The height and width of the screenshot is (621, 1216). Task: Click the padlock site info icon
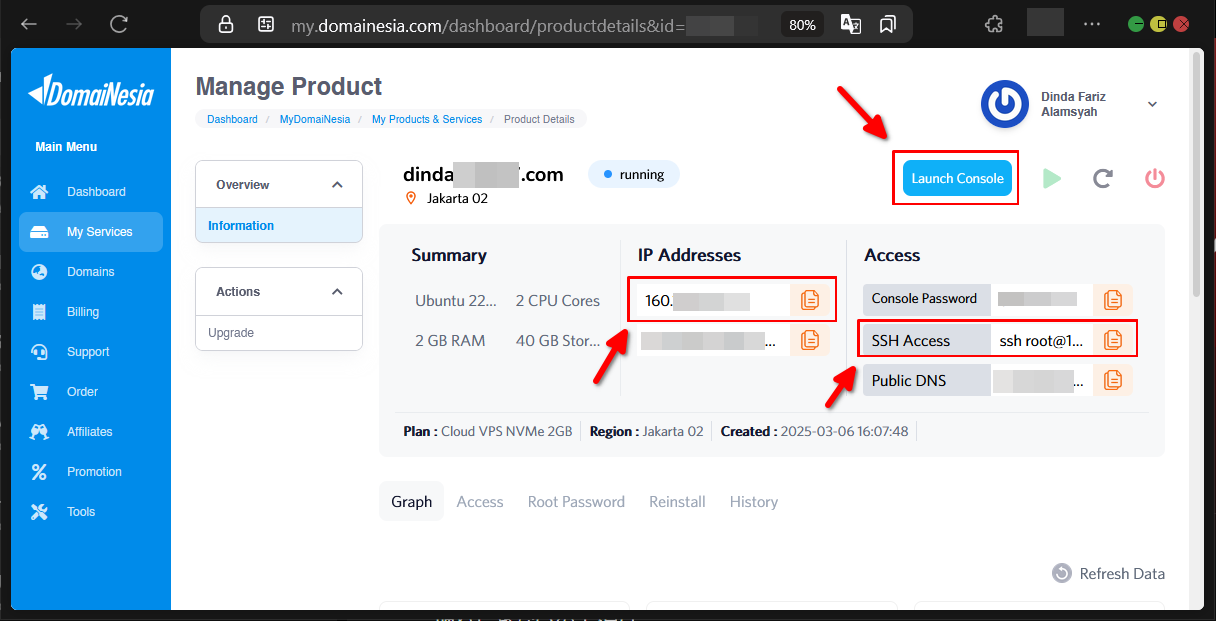tap(226, 24)
